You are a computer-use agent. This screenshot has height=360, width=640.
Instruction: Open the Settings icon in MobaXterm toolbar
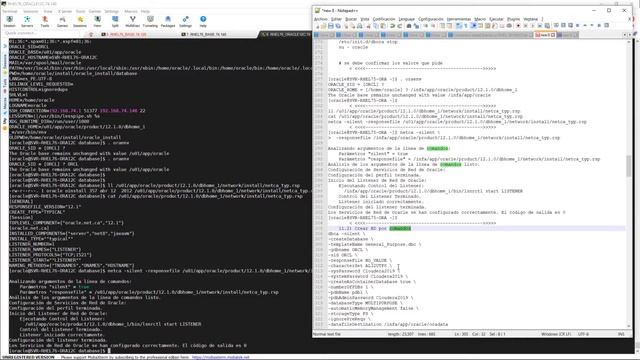click(x=185, y=22)
